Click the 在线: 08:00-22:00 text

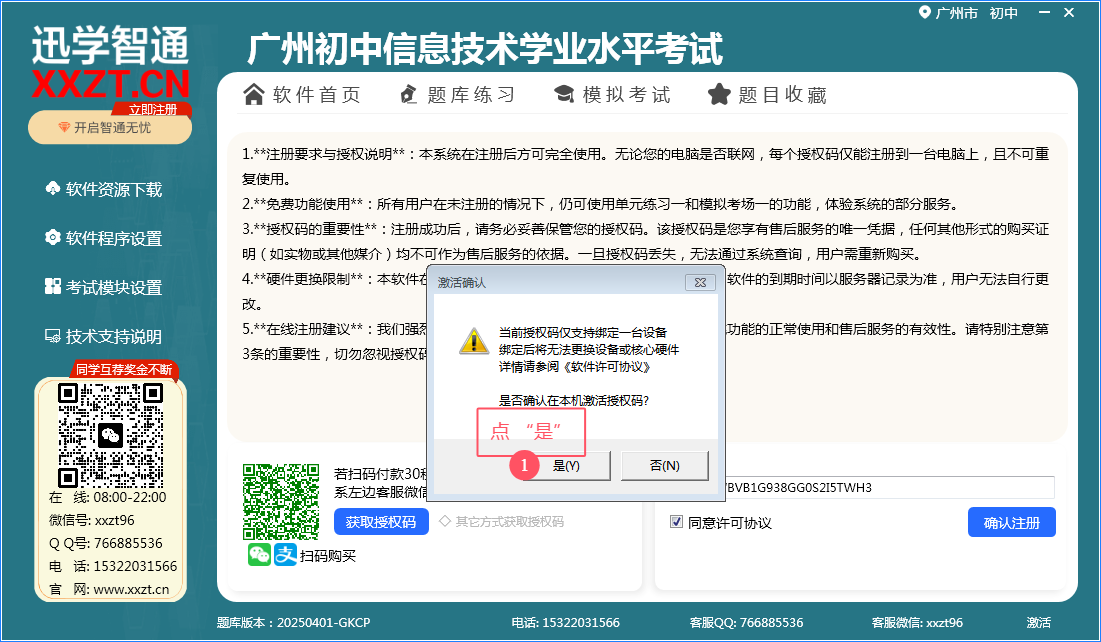pyautogui.click(x=107, y=497)
